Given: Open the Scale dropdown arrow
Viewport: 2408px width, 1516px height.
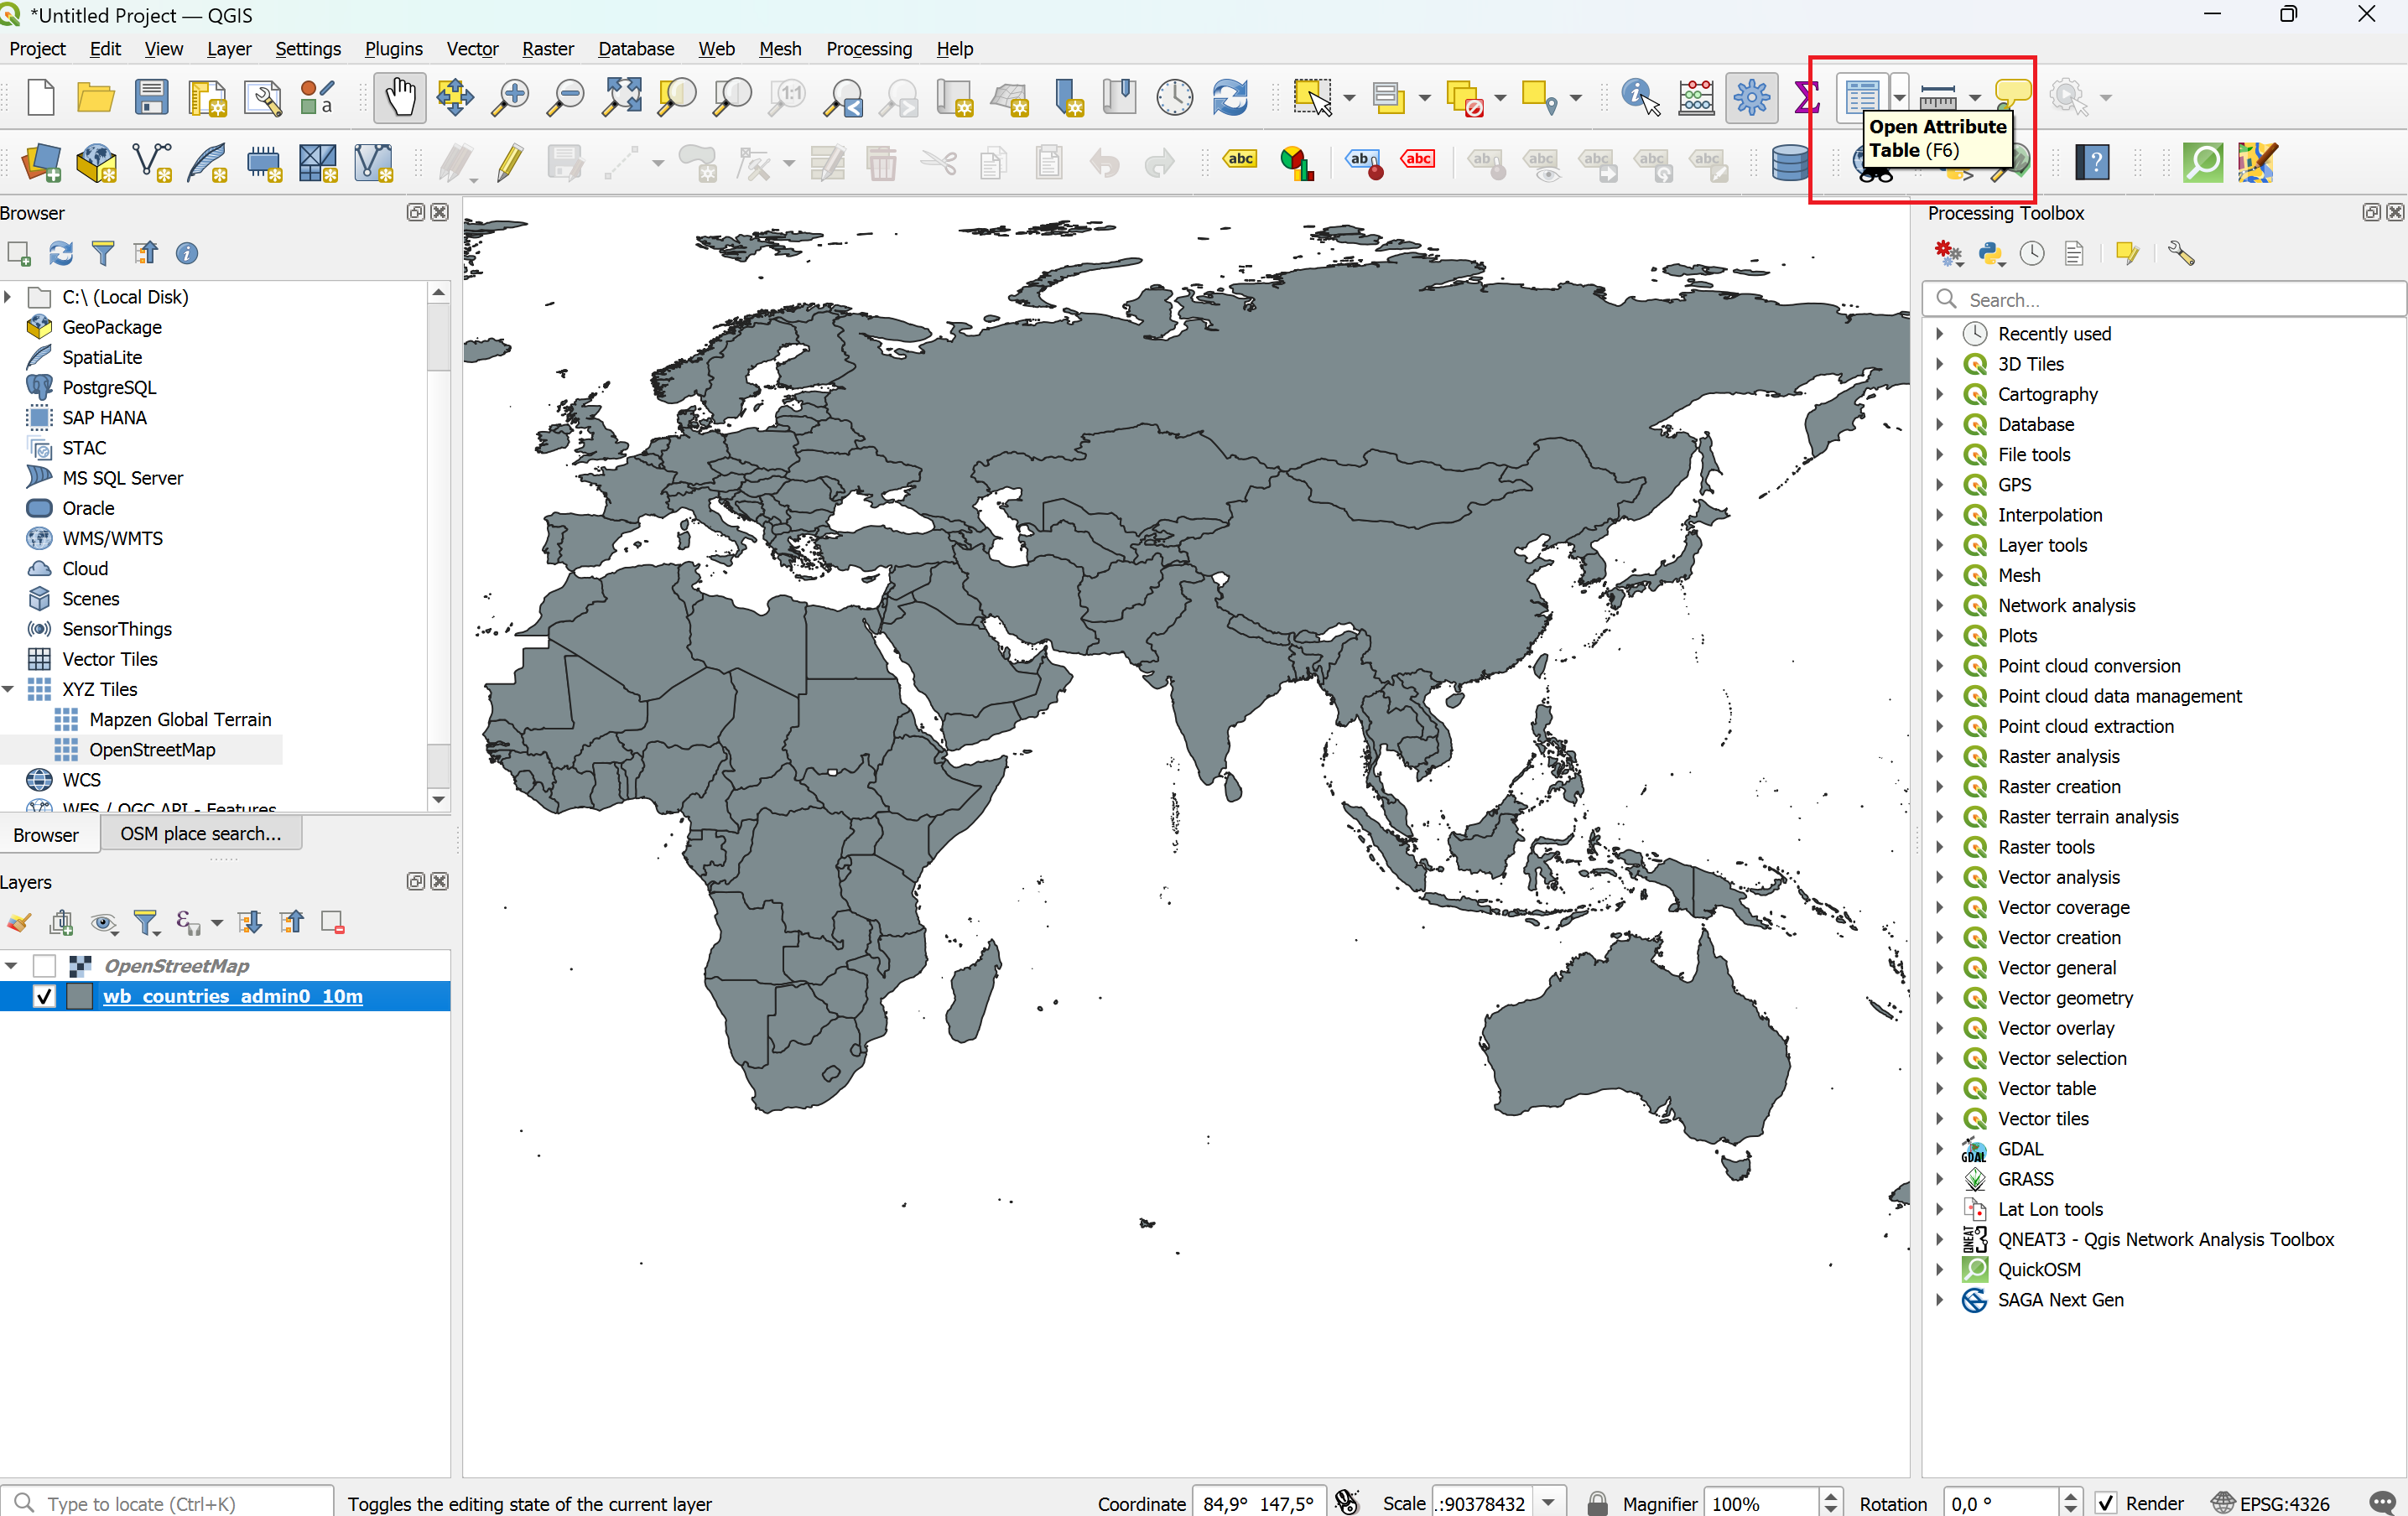Looking at the screenshot, I should [1549, 1502].
